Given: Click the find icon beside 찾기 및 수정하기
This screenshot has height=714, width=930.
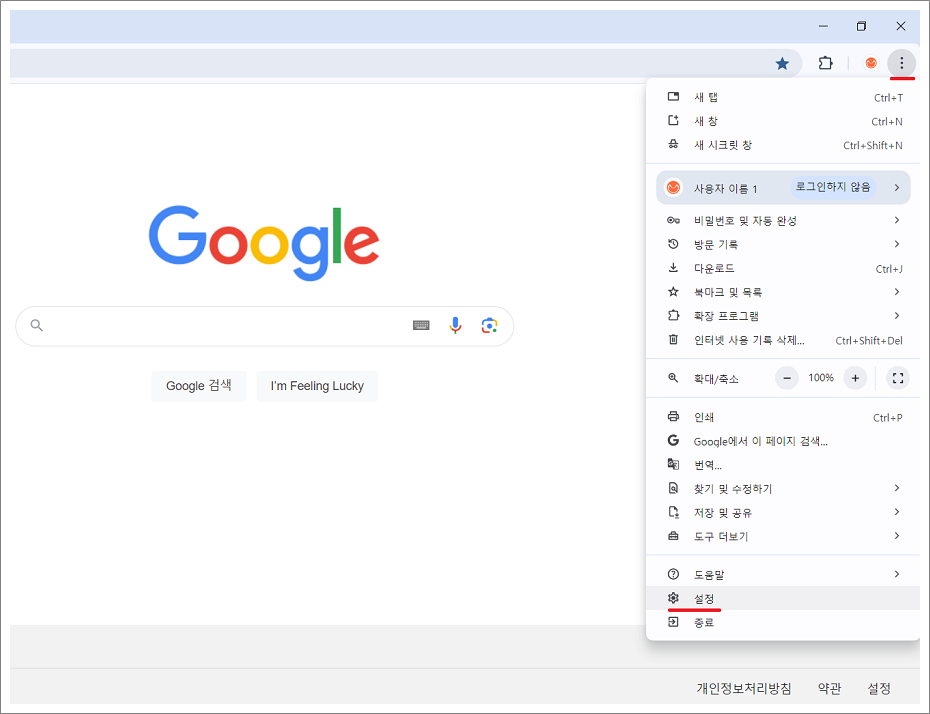Looking at the screenshot, I should point(673,487).
